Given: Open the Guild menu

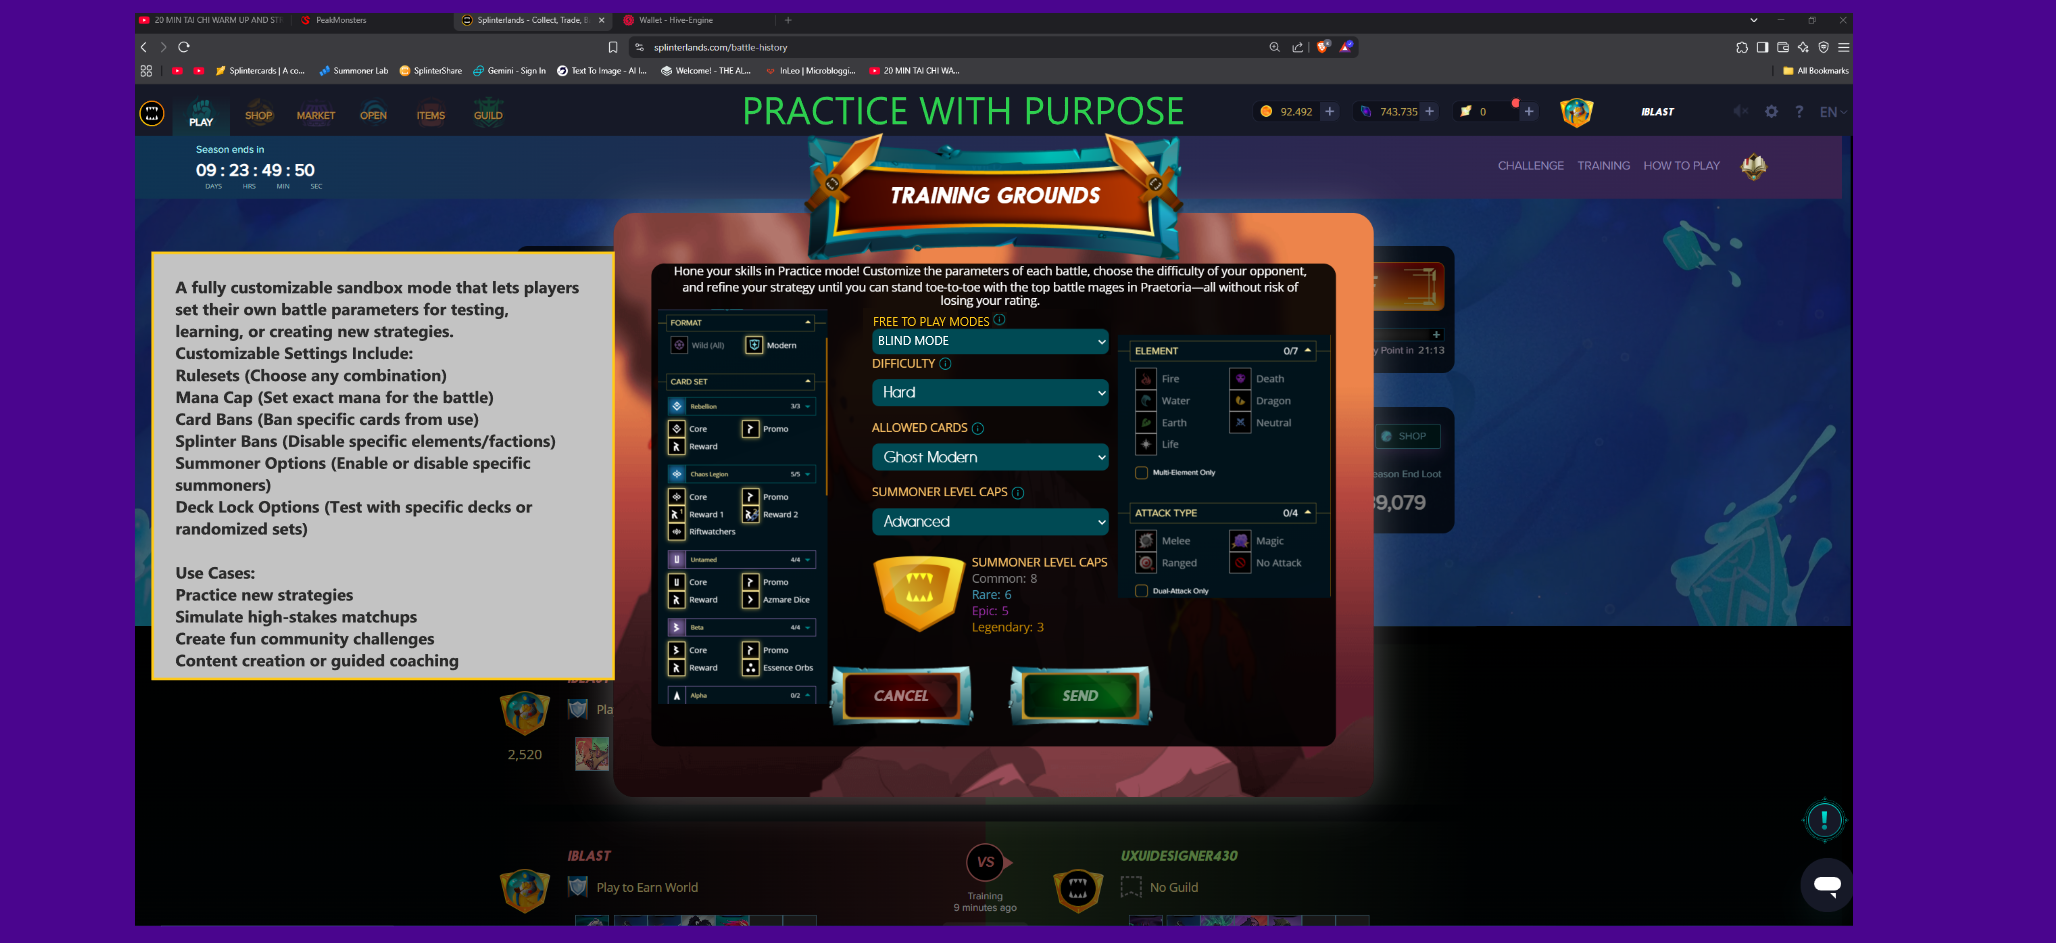Looking at the screenshot, I should point(488,112).
